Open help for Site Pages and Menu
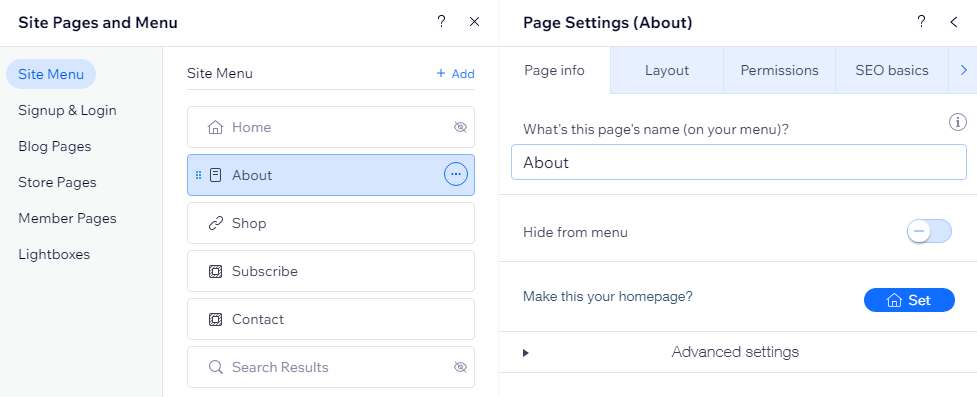The height and width of the screenshot is (397, 977). click(x=441, y=22)
